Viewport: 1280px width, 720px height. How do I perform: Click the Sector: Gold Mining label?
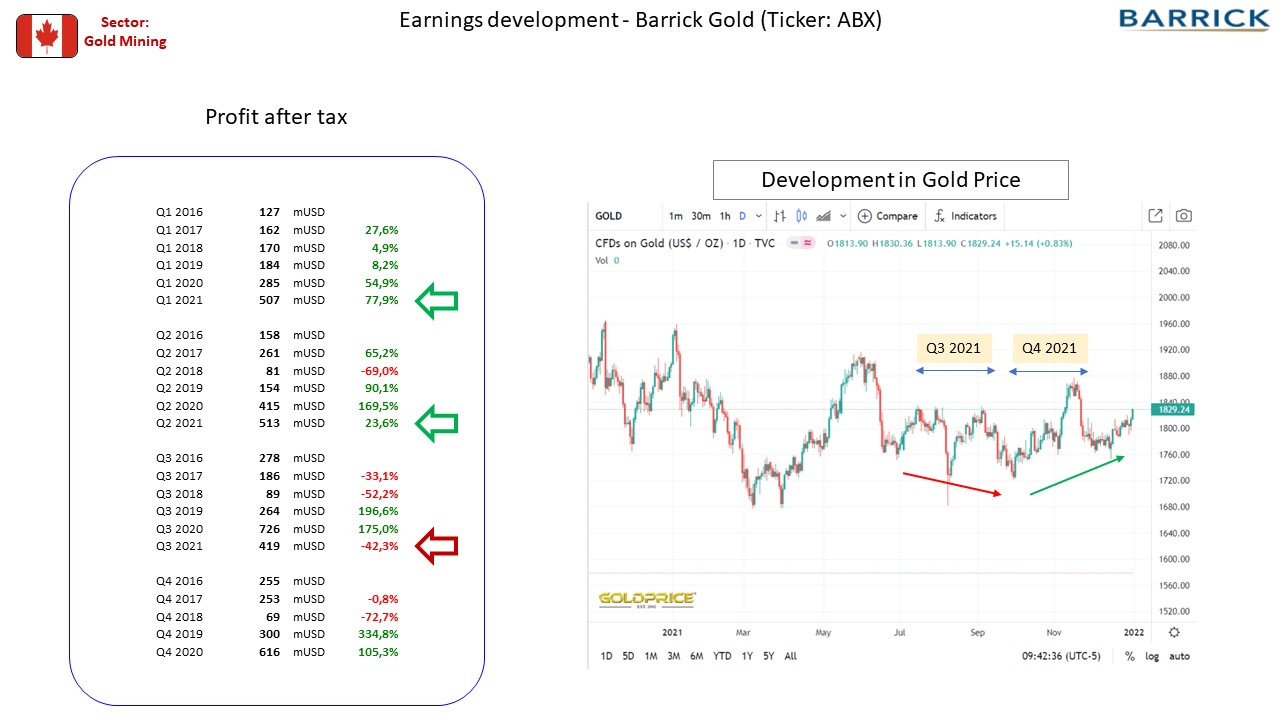125,31
